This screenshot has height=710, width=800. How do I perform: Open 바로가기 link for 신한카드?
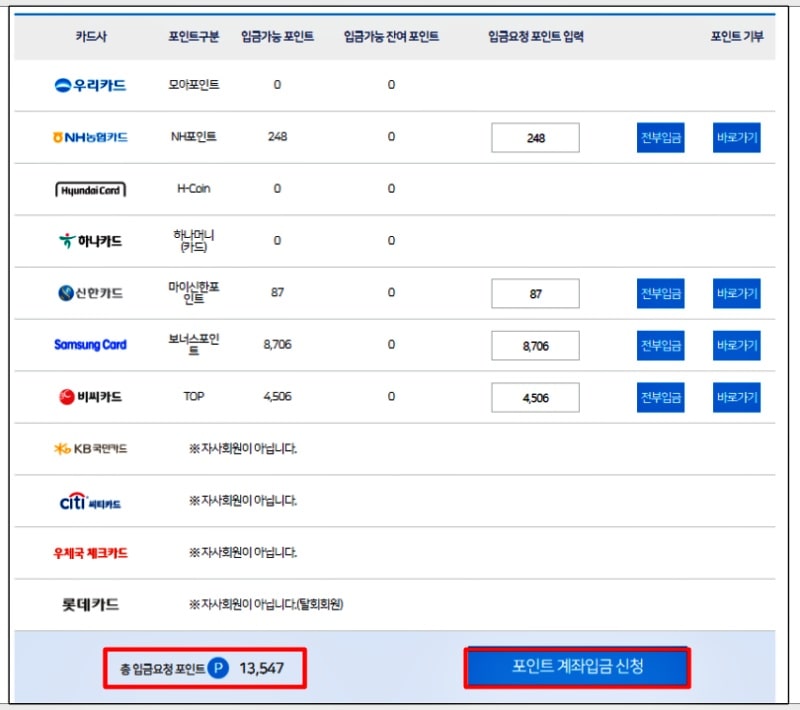tap(736, 293)
